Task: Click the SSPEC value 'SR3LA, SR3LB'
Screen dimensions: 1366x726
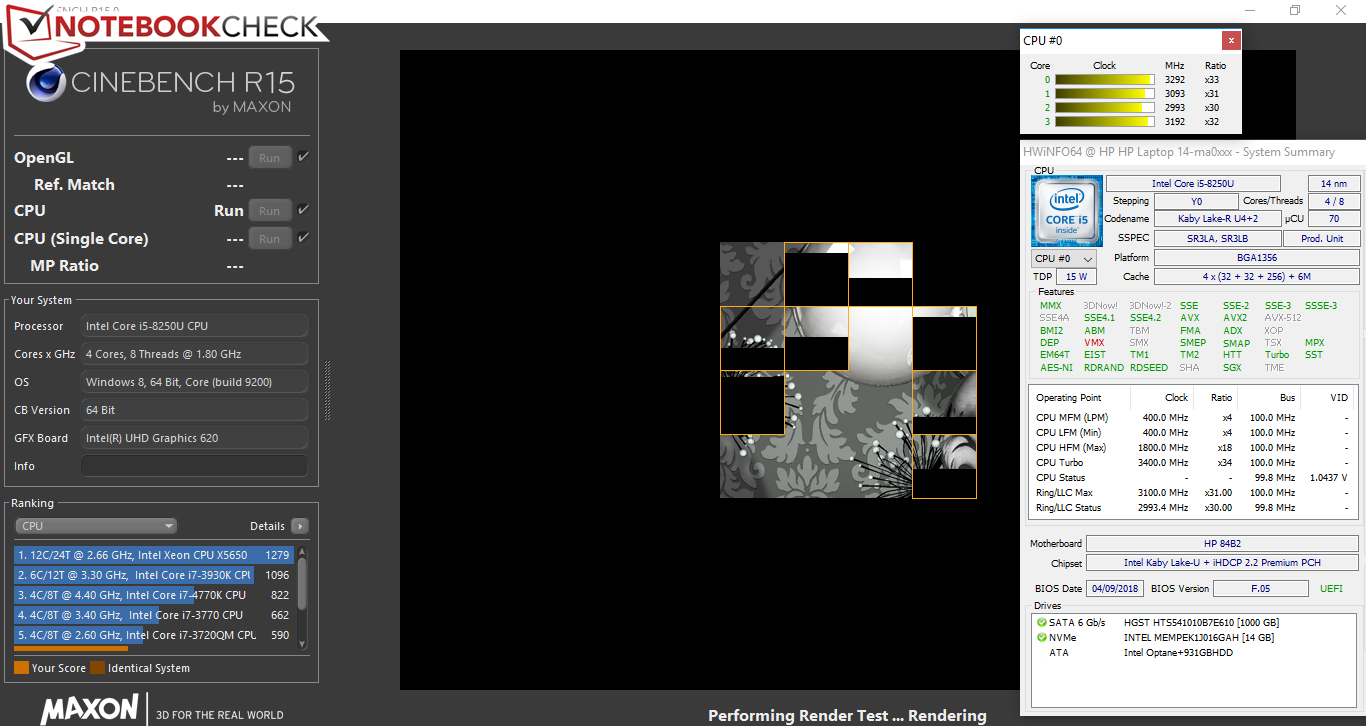Action: [1217, 239]
